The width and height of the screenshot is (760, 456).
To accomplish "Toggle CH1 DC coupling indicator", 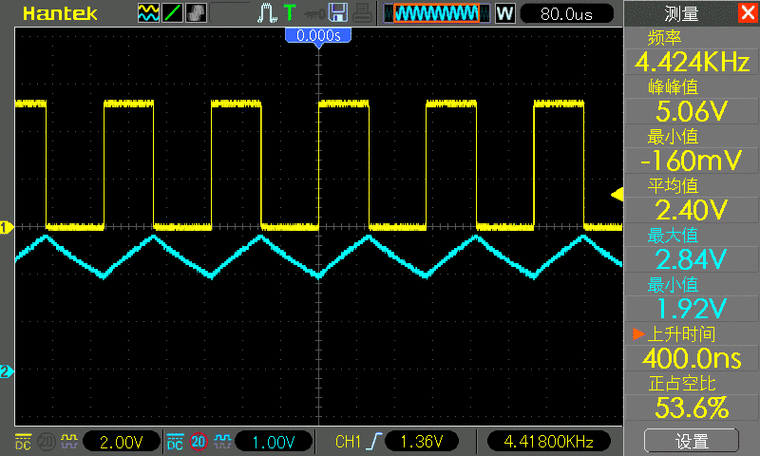I will (22, 441).
